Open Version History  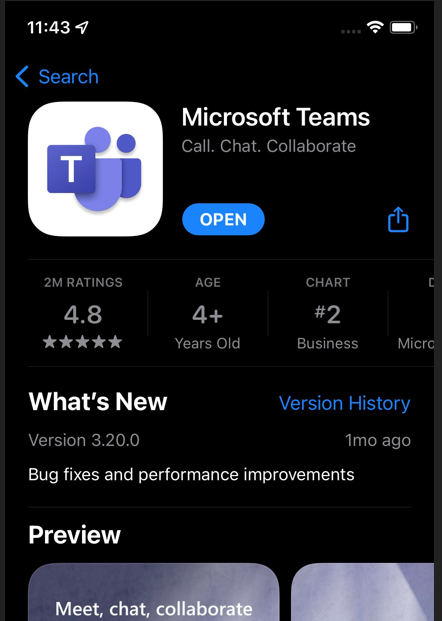tap(345, 403)
